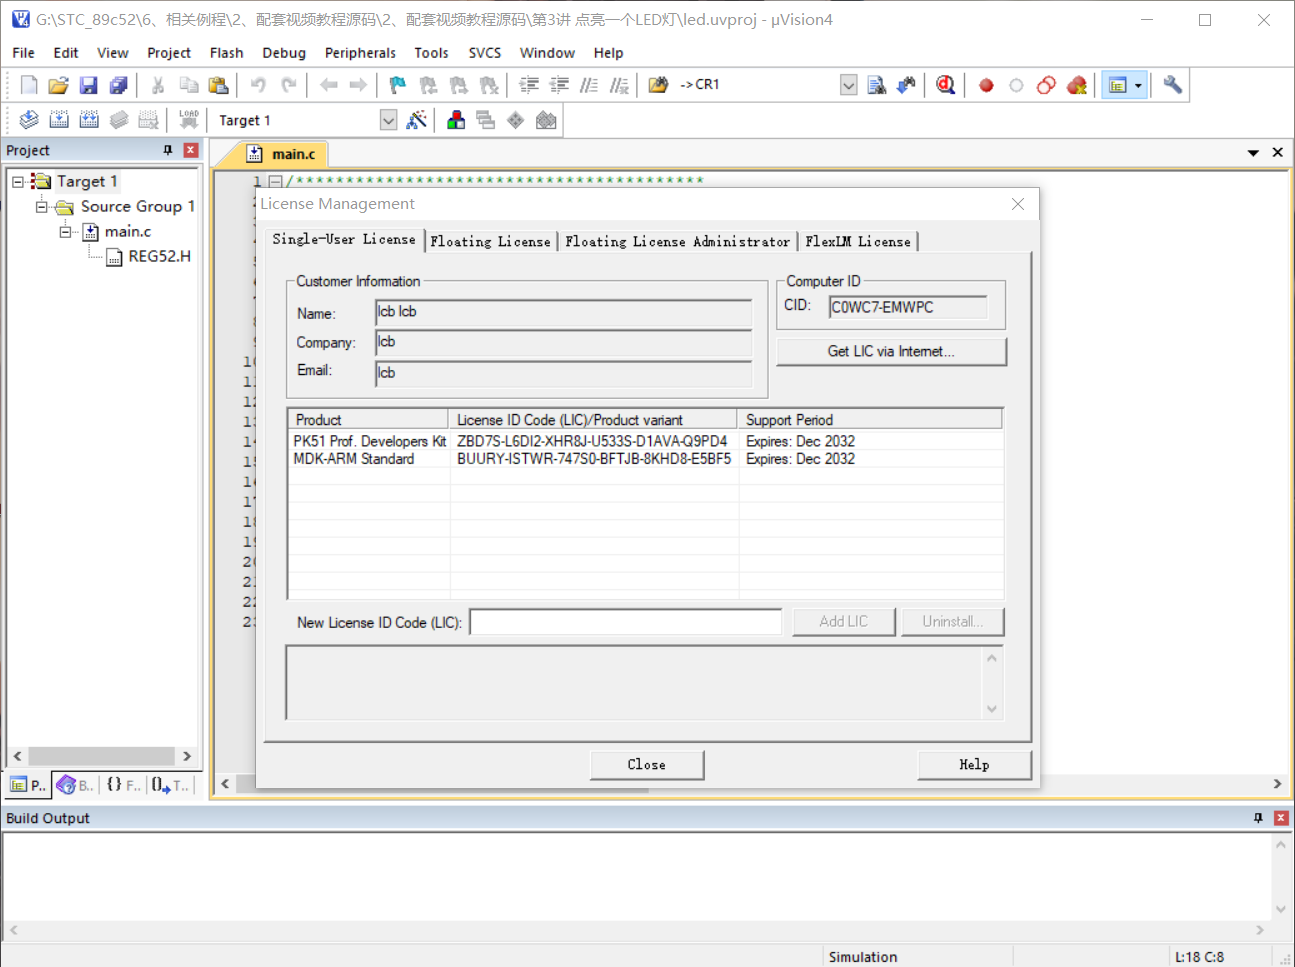Image resolution: width=1295 pixels, height=967 pixels.
Task: Collapse the Source Group 1 node
Action: (42, 207)
